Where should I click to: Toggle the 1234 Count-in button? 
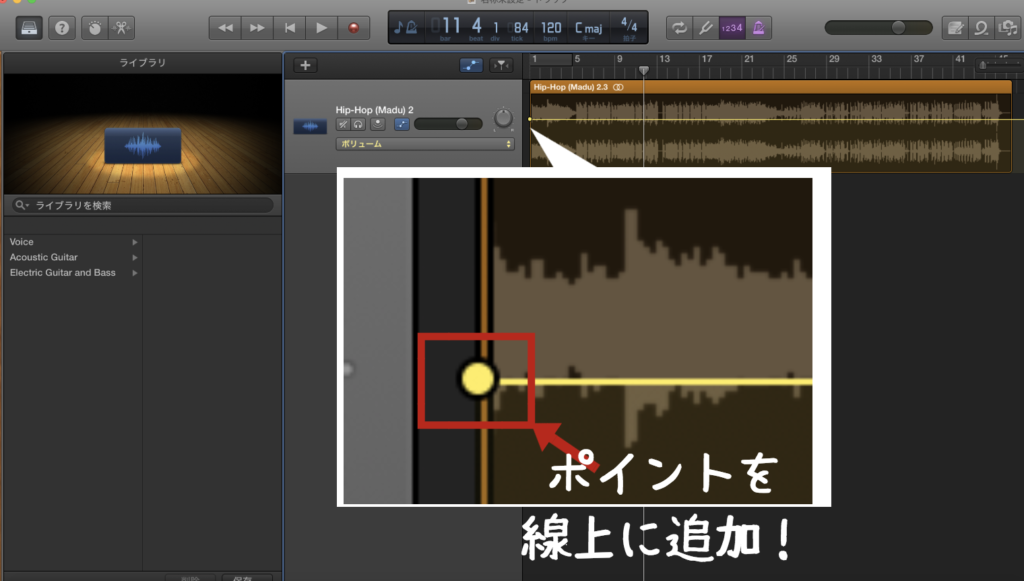pyautogui.click(x=732, y=28)
